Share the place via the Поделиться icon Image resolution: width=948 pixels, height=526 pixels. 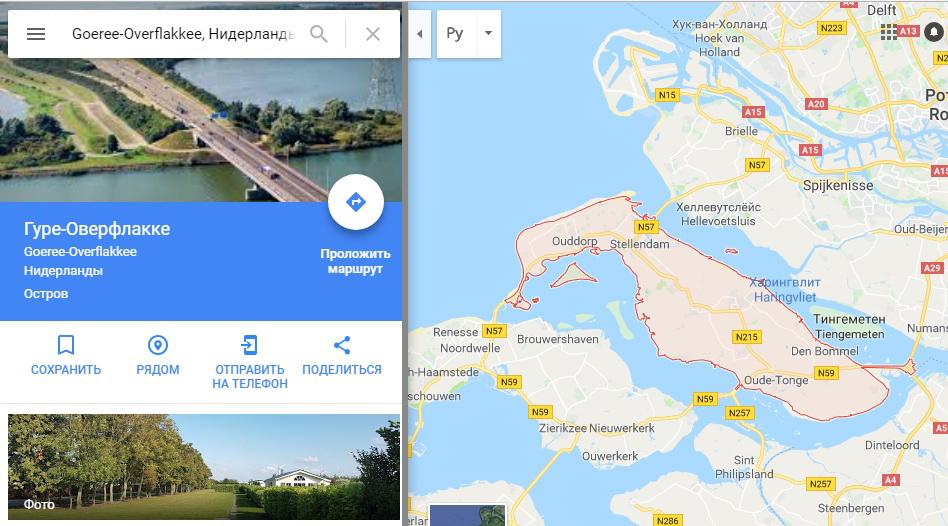342,345
